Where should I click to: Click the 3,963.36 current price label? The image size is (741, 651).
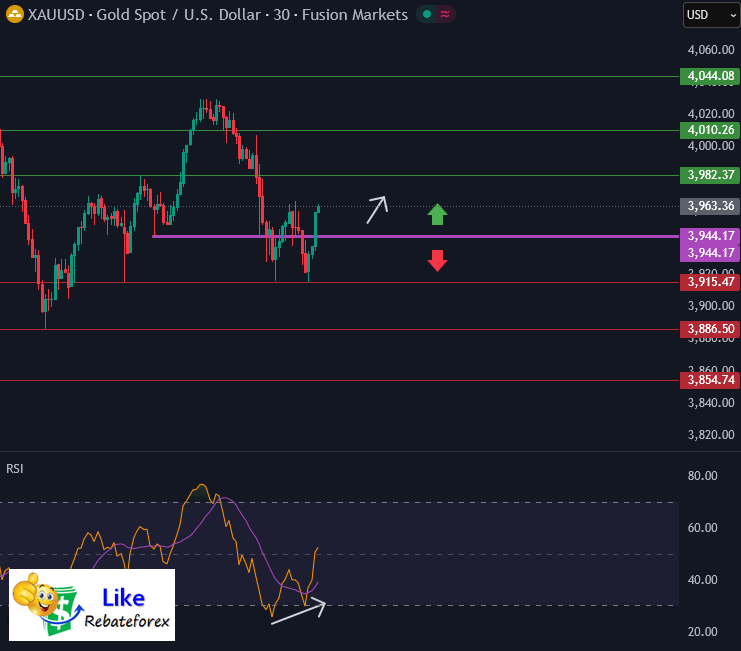(710, 206)
